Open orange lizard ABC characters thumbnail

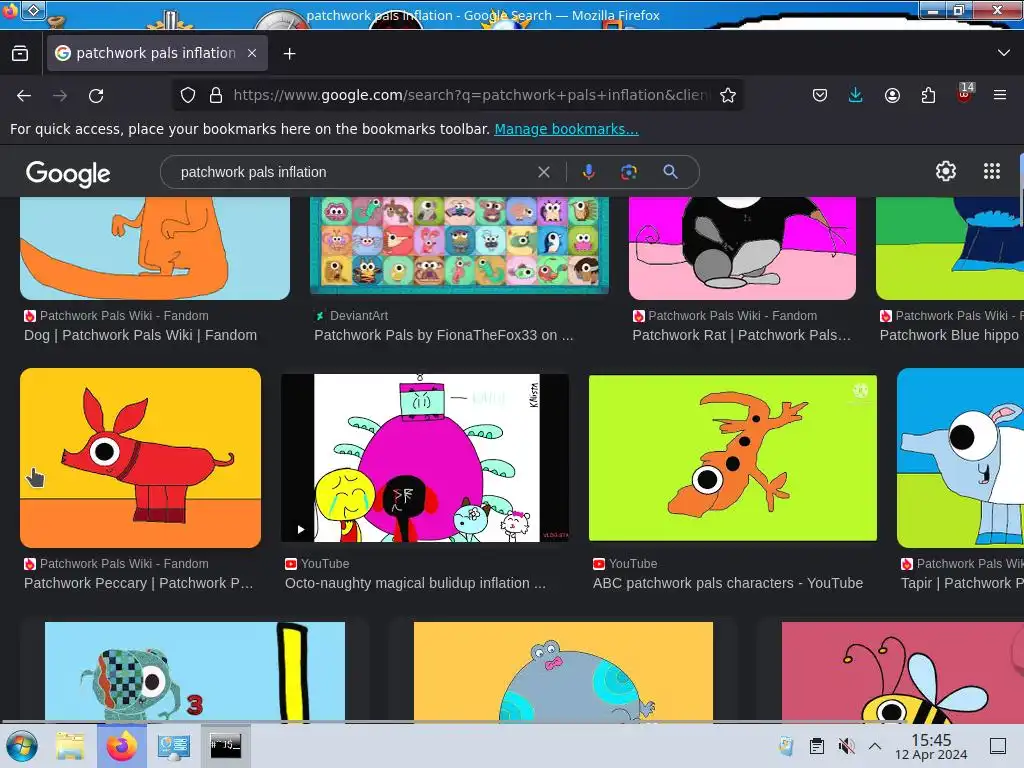click(733, 458)
